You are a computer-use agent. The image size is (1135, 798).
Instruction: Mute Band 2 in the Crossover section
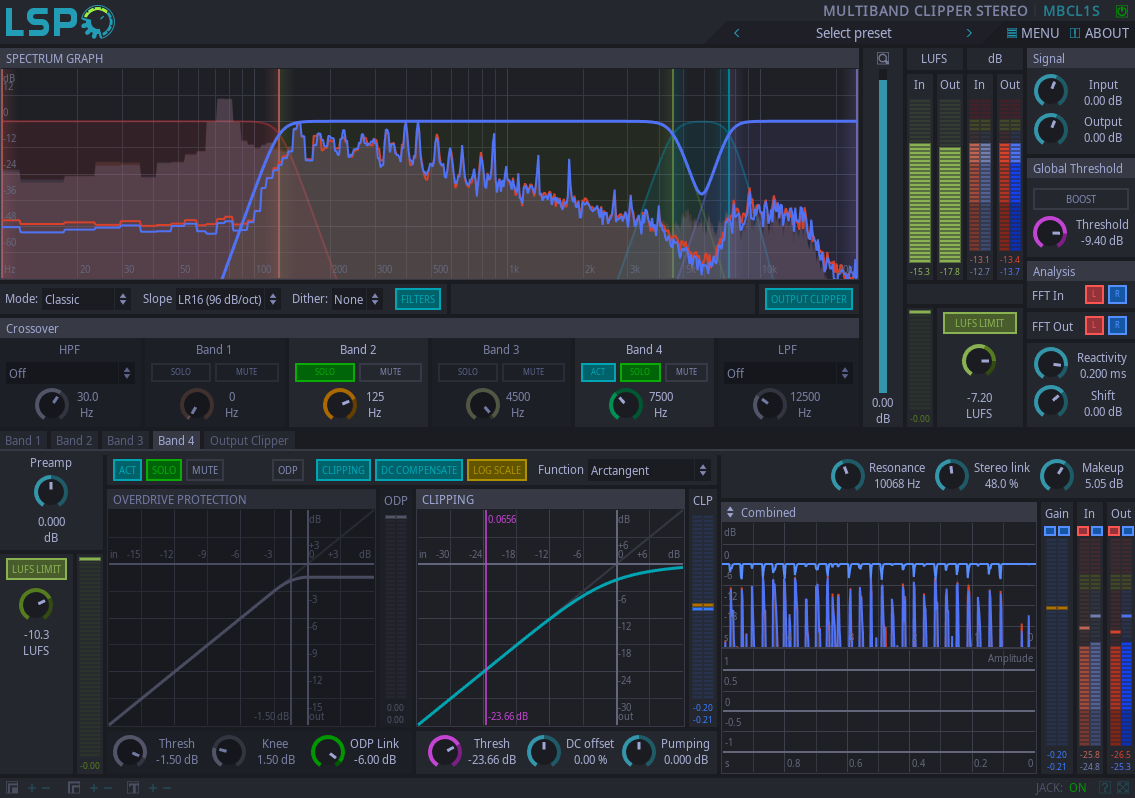390,372
